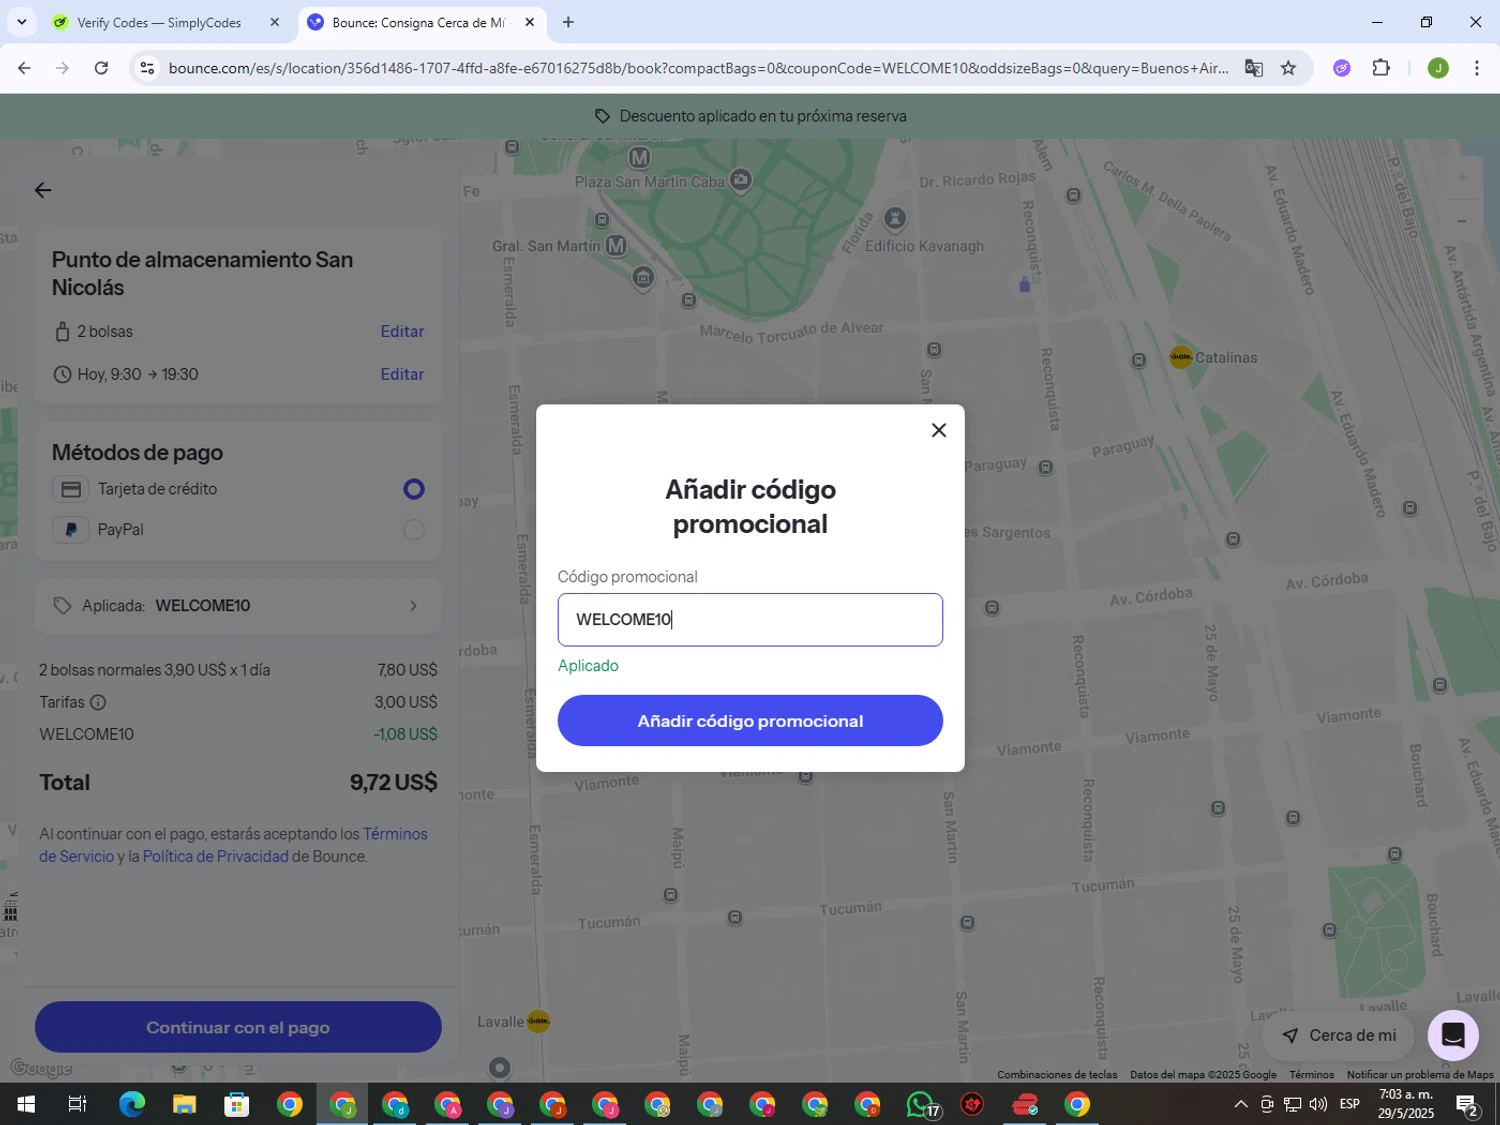Image resolution: width=1500 pixels, height=1125 pixels.
Task: Expand the applied WELCOME10 coupon row
Action: [238, 605]
